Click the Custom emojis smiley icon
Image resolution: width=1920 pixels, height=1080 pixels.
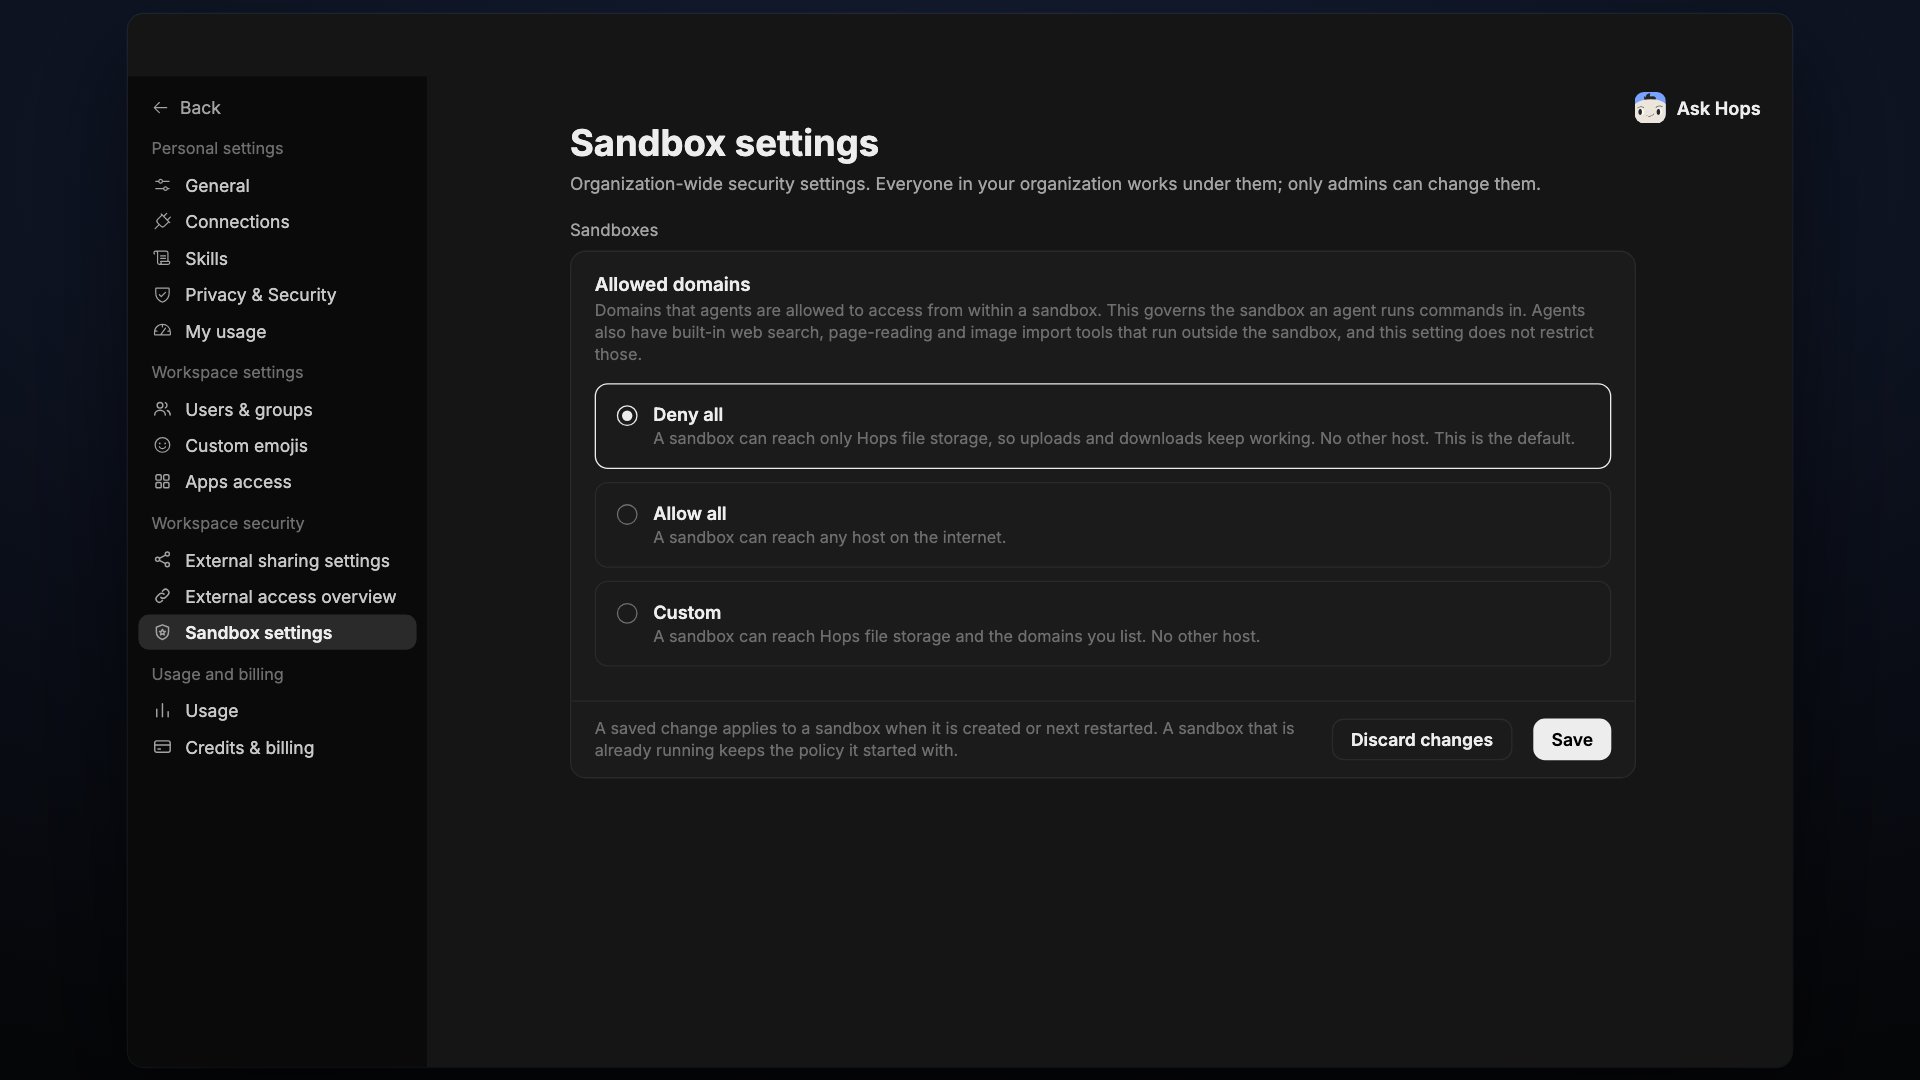[x=162, y=445]
